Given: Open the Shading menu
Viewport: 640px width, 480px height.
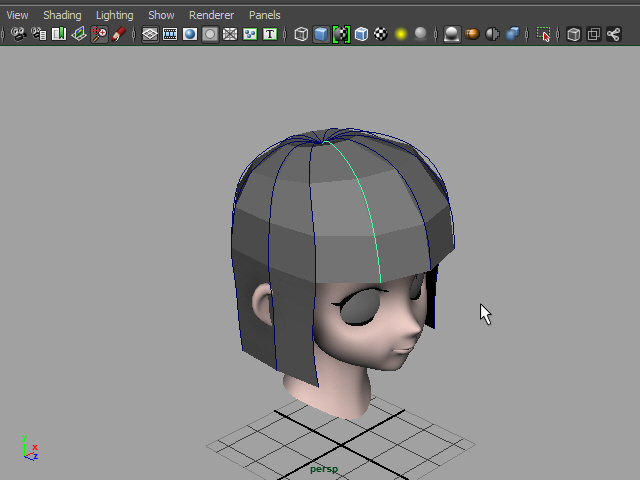Looking at the screenshot, I should click(62, 15).
